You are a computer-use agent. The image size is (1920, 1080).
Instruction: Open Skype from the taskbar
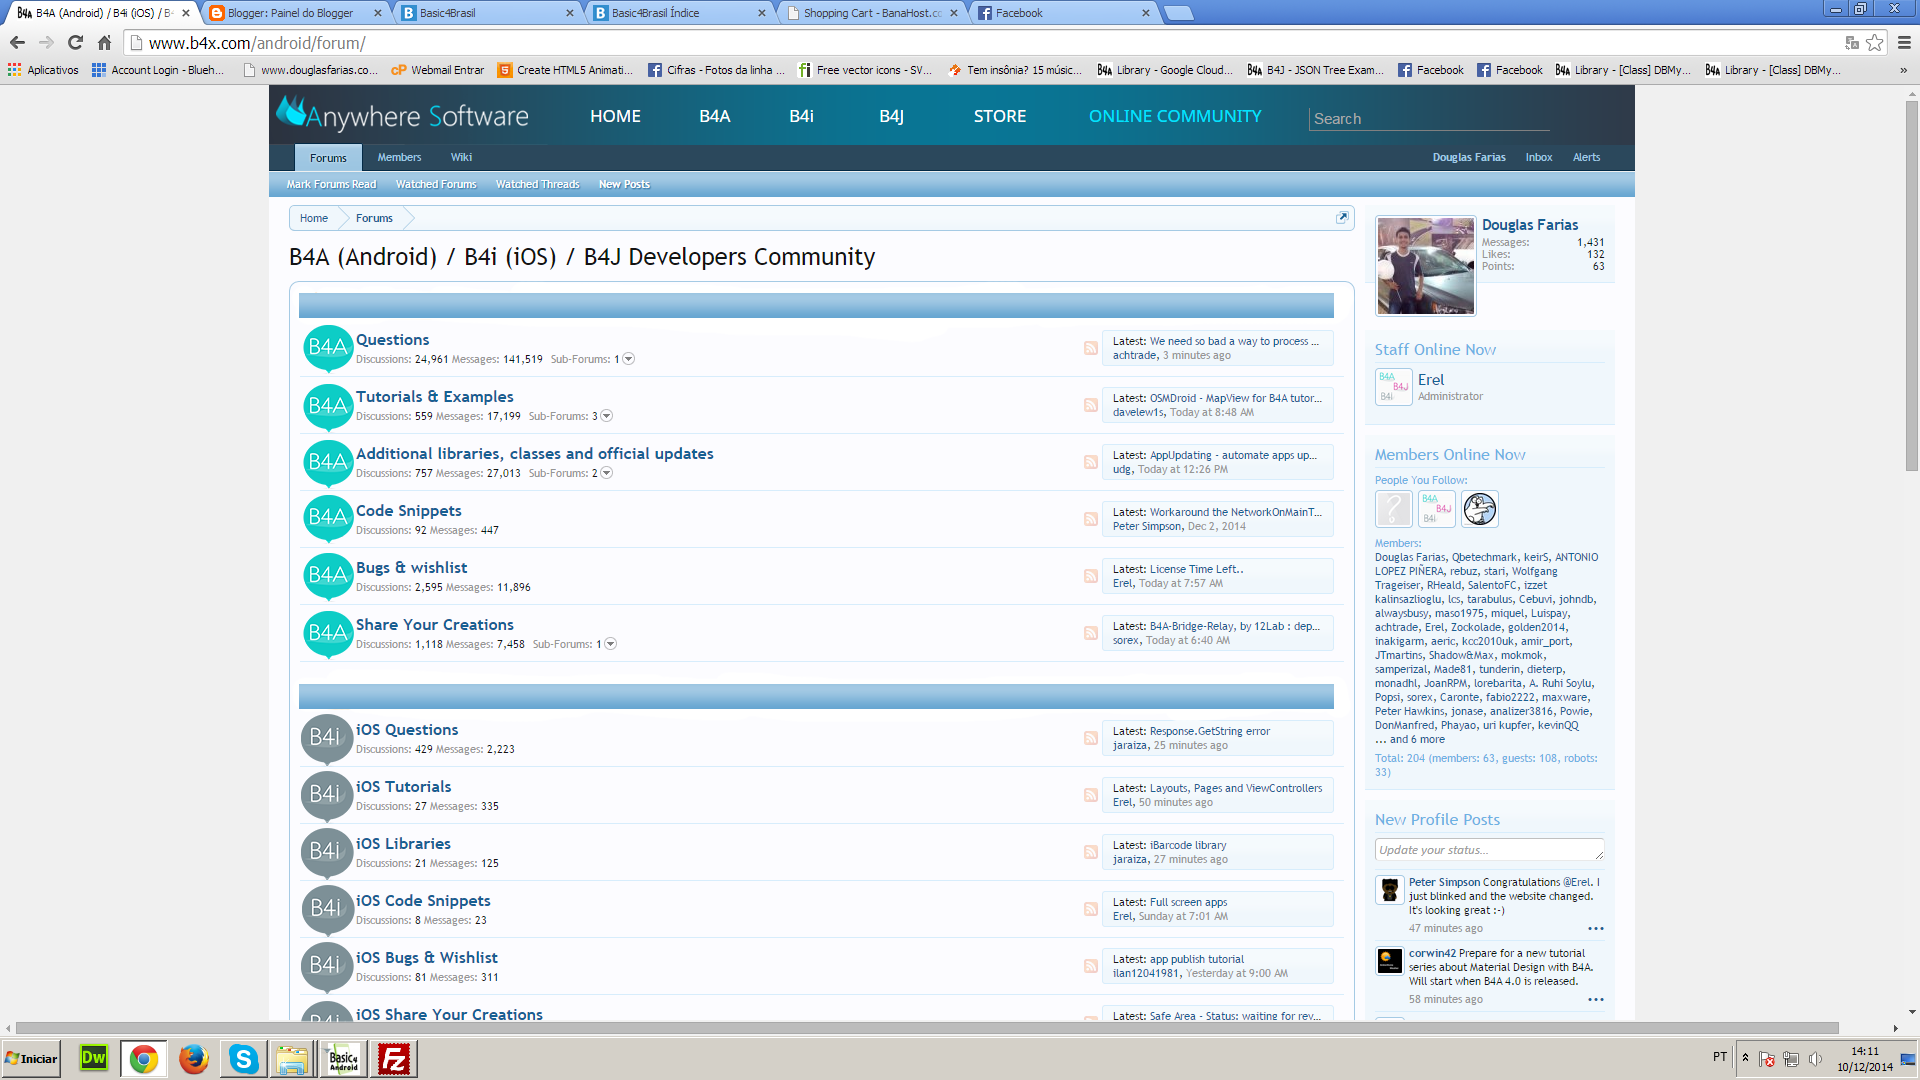[x=243, y=1059]
